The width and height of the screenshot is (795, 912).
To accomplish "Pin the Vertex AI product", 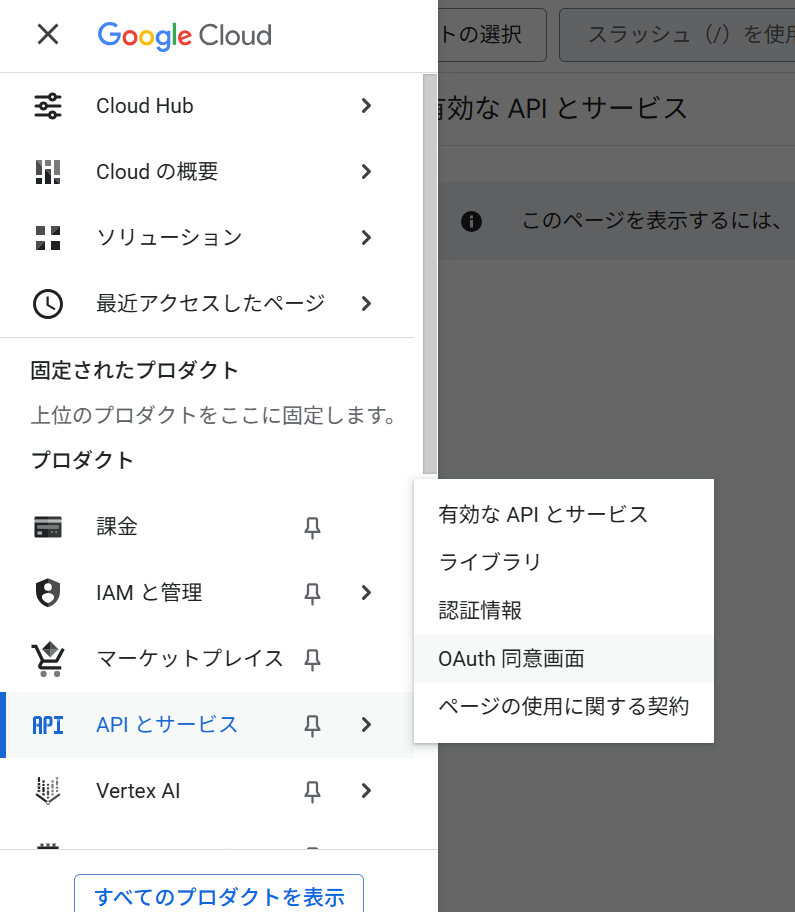I will (312, 791).
